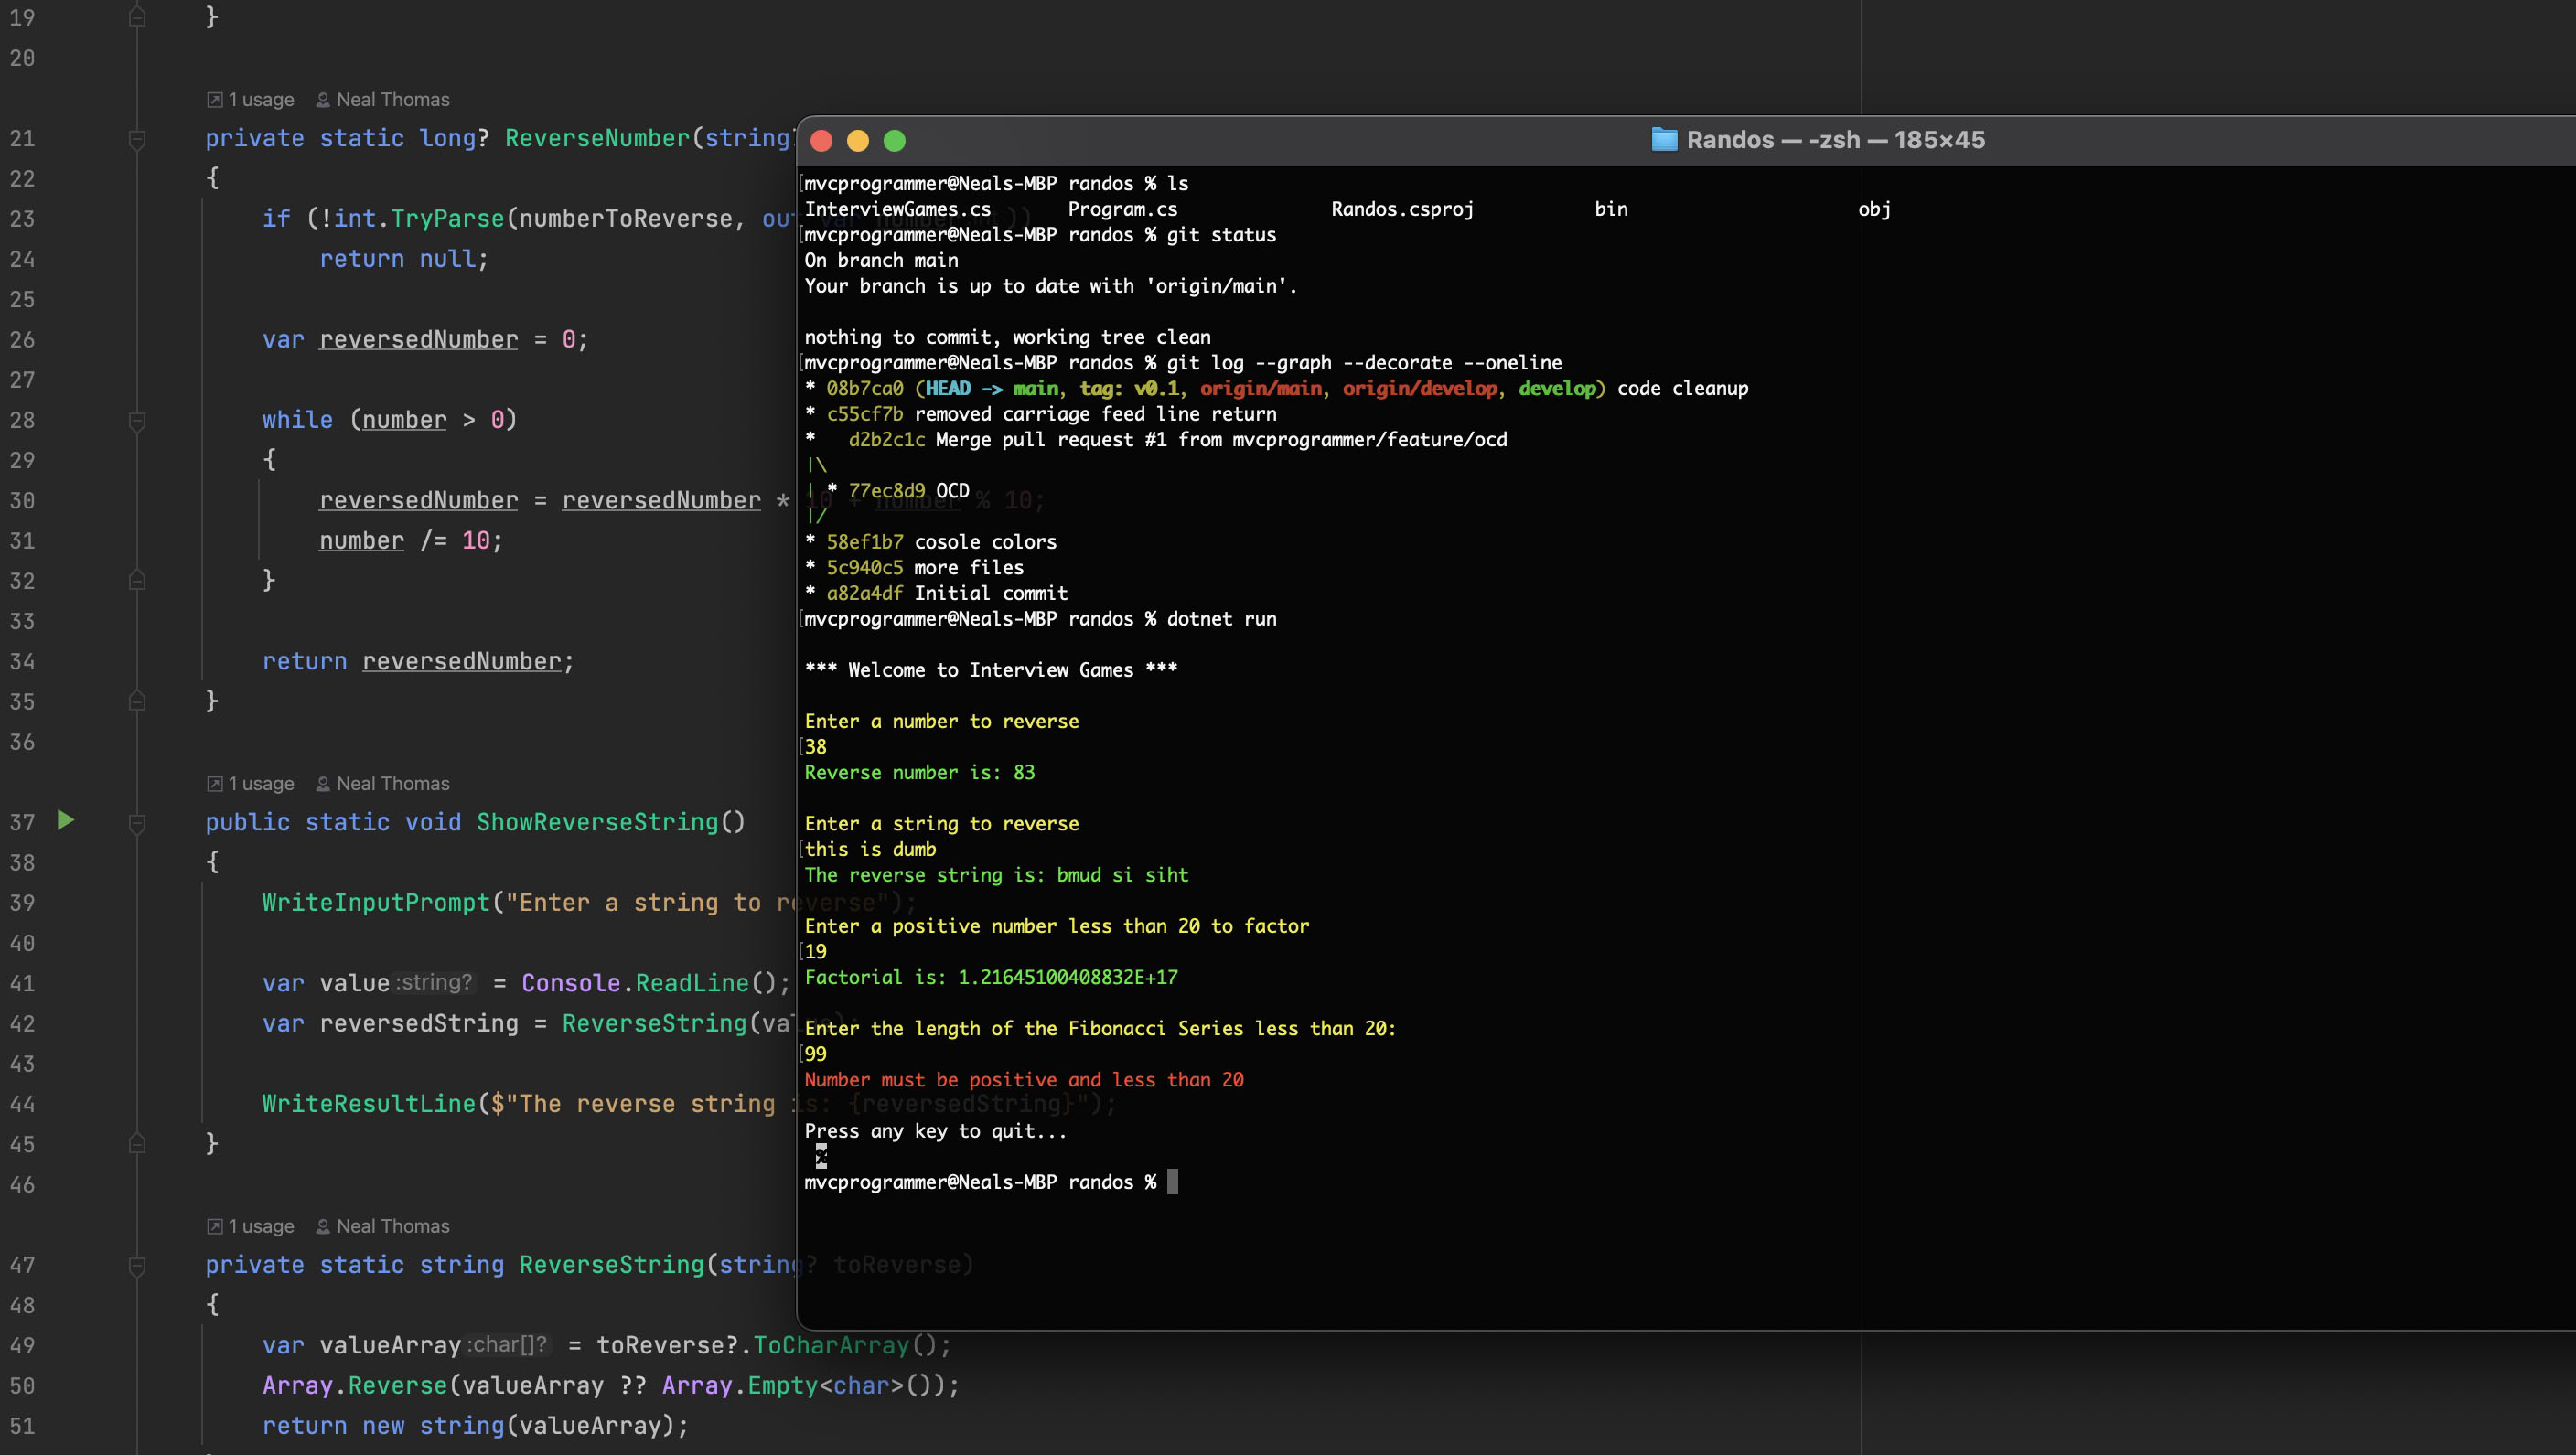This screenshot has height=1455, width=2576.
Task: Minimize the terminal with yellow button
Action: click(858, 141)
